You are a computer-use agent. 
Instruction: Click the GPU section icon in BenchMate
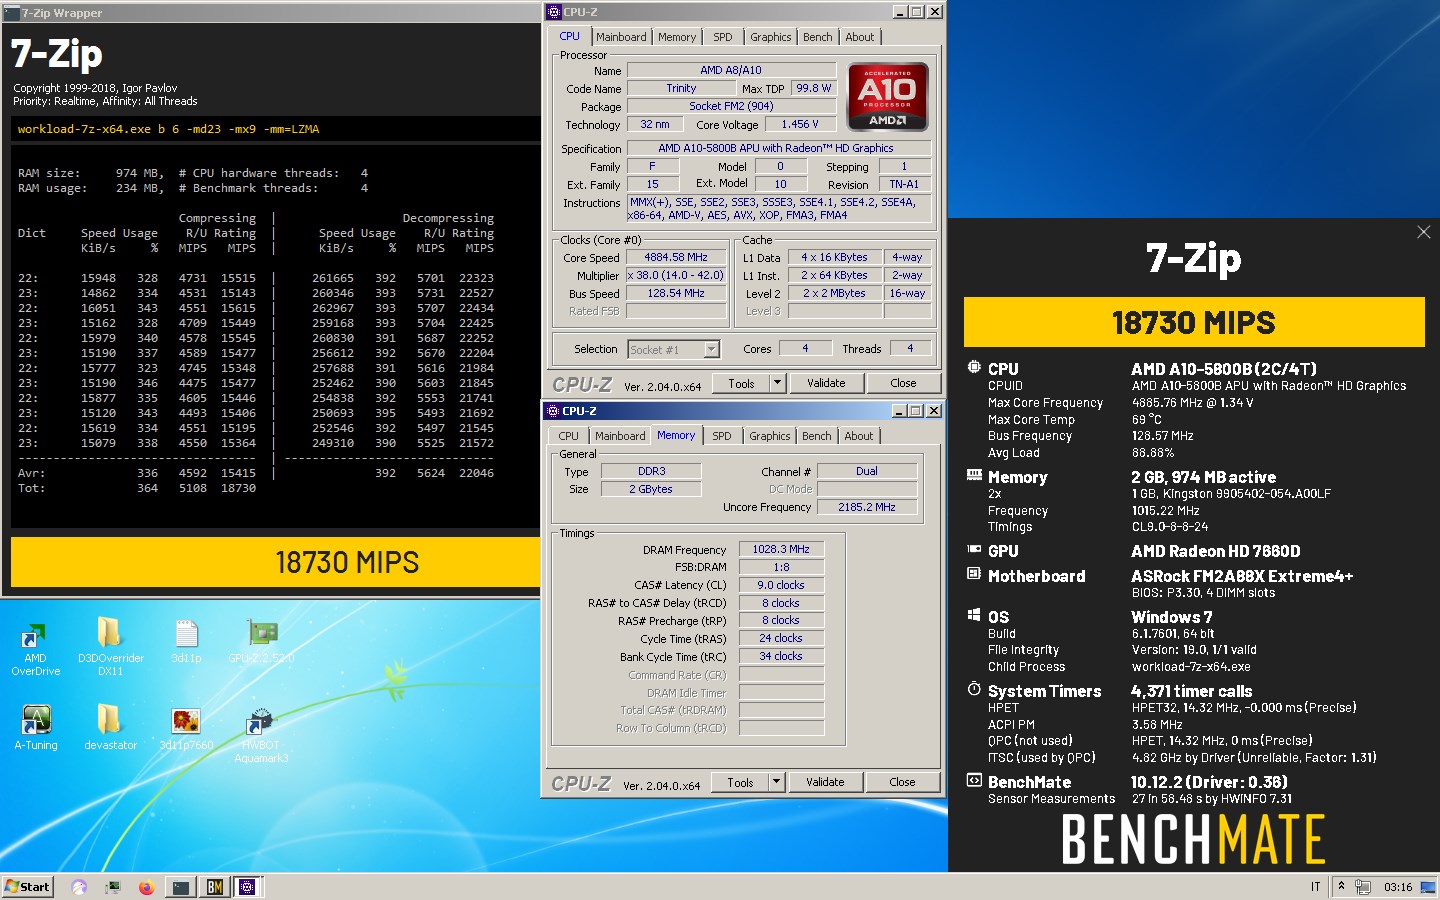point(974,549)
